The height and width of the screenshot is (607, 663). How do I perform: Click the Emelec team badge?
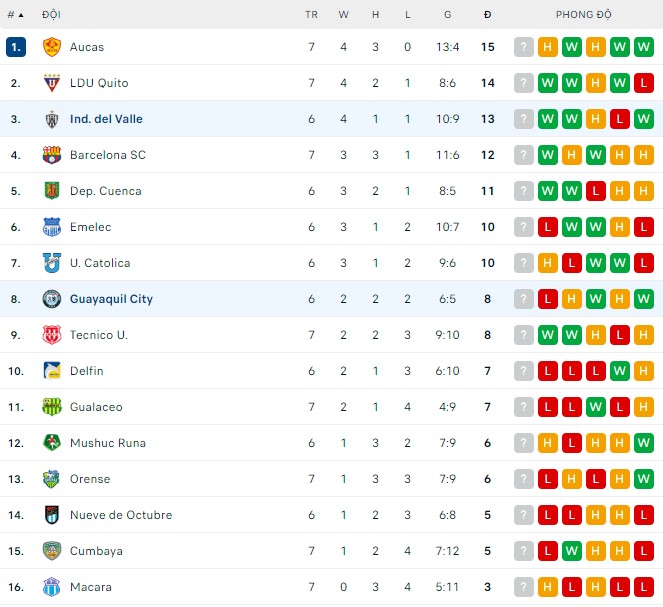[52, 227]
